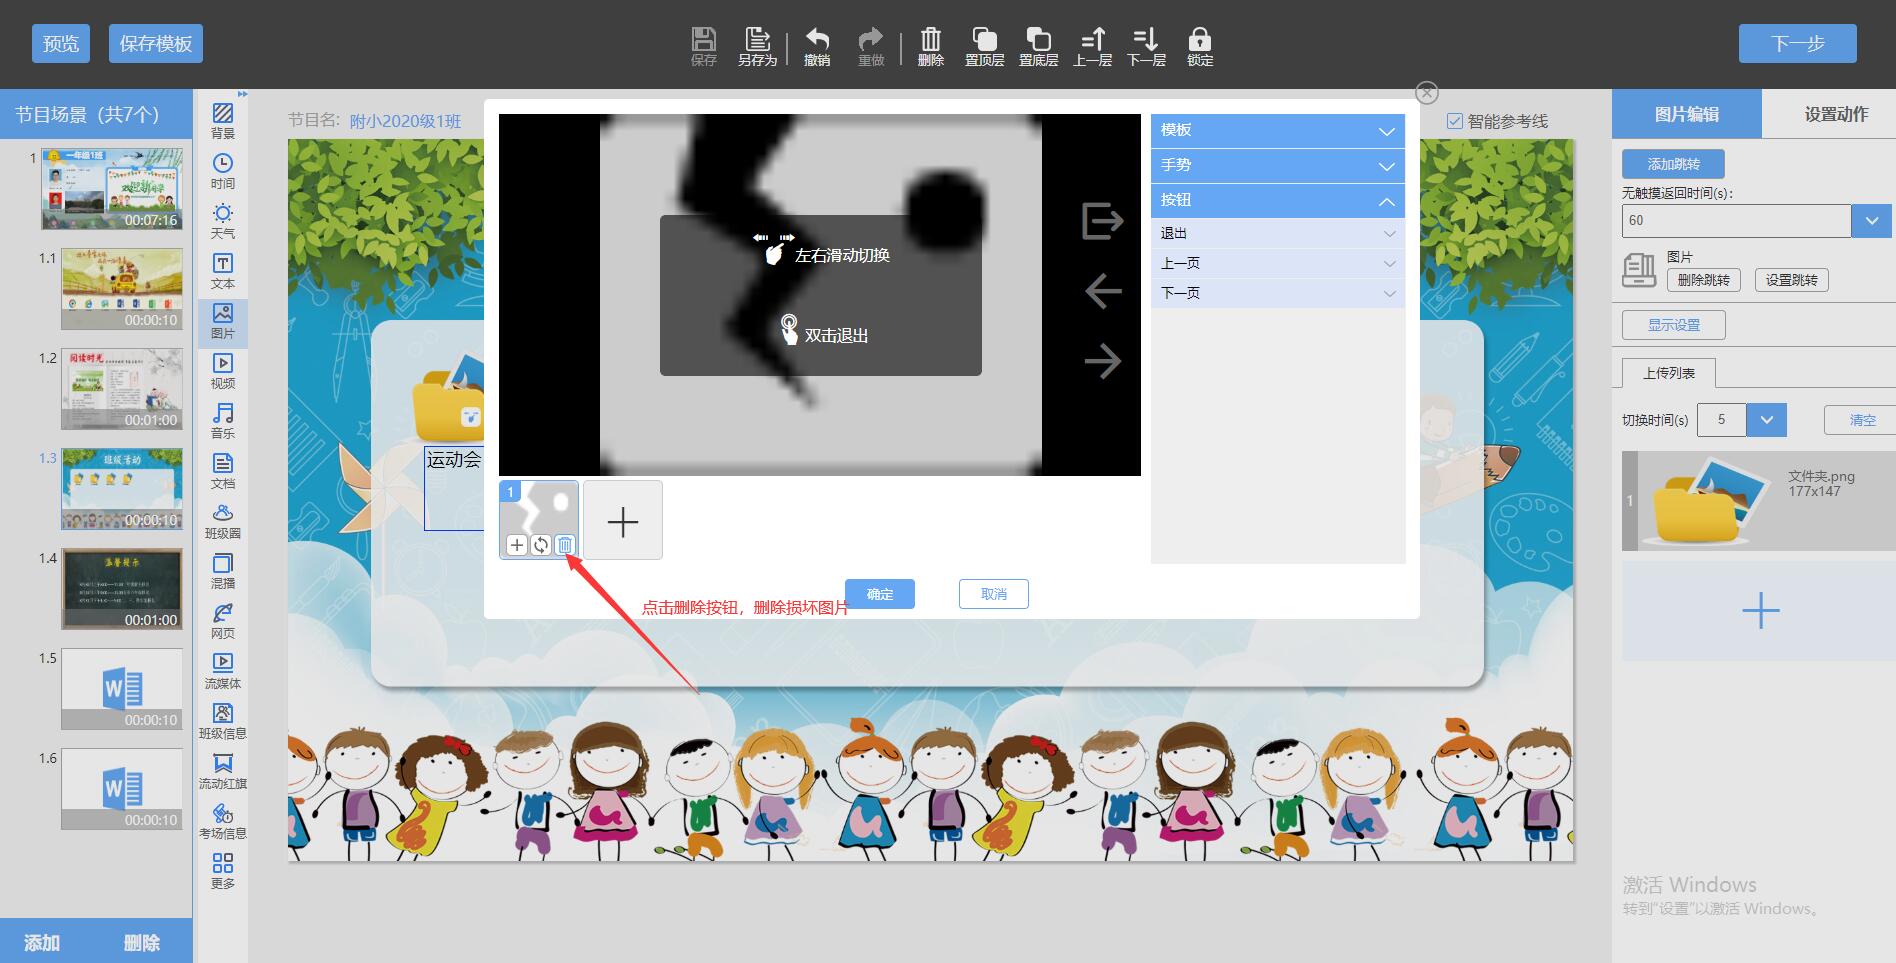The height and width of the screenshot is (963, 1896).
Task: Open the switch time (切换时间) dropdown
Action: 1766,420
